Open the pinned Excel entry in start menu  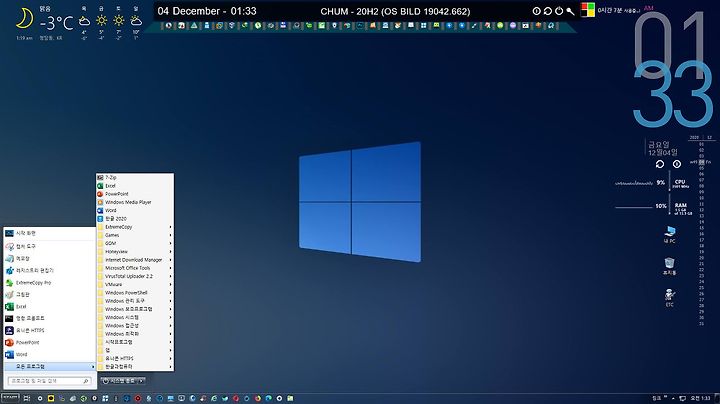click(x=50, y=307)
